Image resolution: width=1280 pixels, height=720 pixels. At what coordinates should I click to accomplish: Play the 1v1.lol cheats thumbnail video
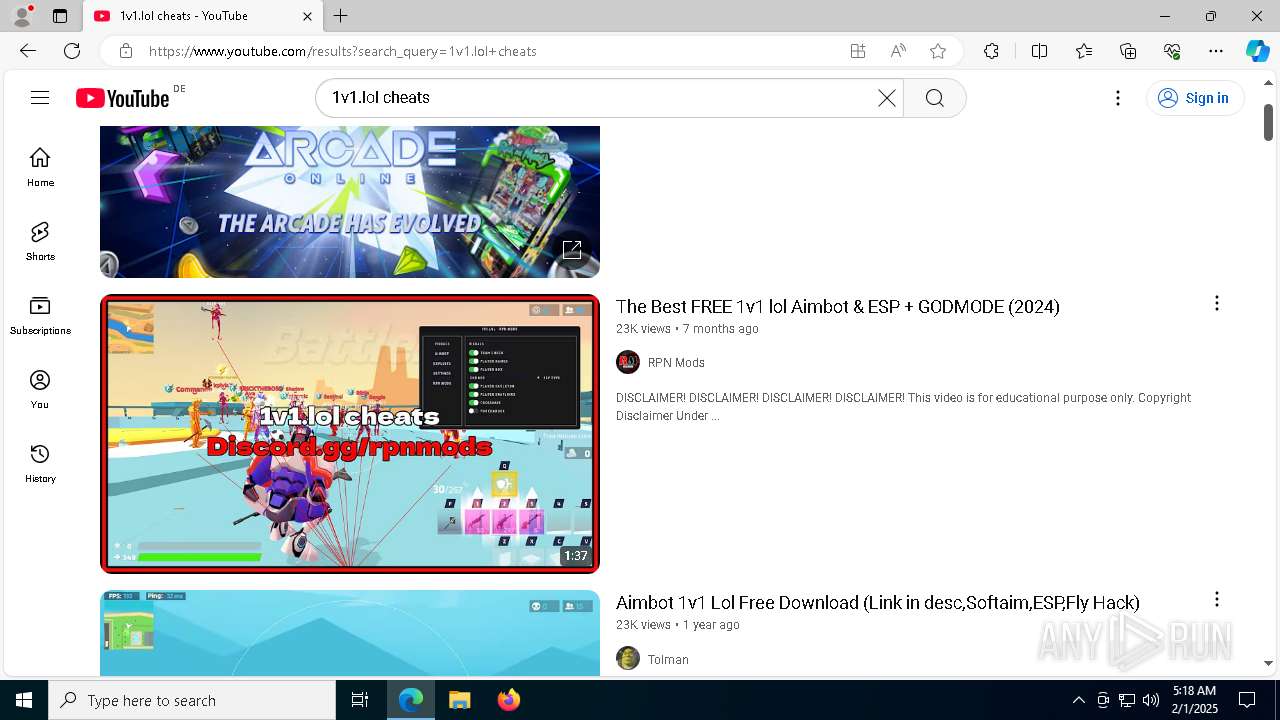[x=350, y=433]
